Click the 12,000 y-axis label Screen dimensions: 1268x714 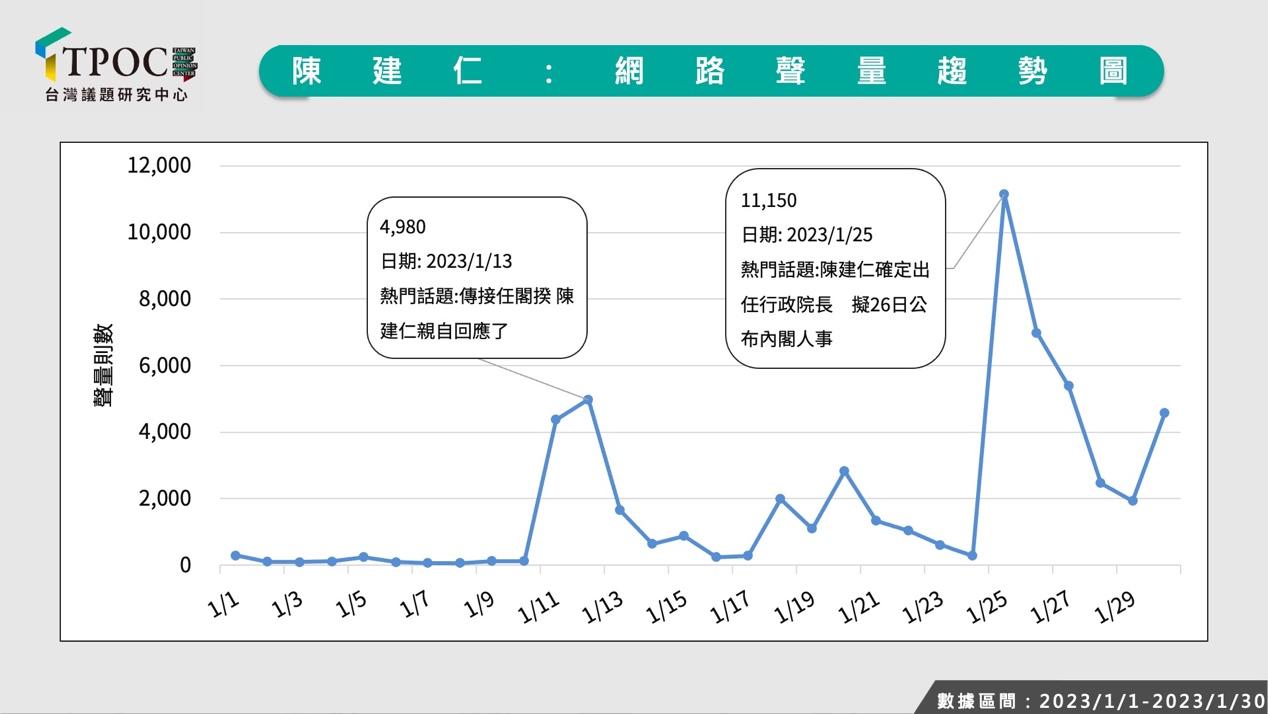coord(159,165)
